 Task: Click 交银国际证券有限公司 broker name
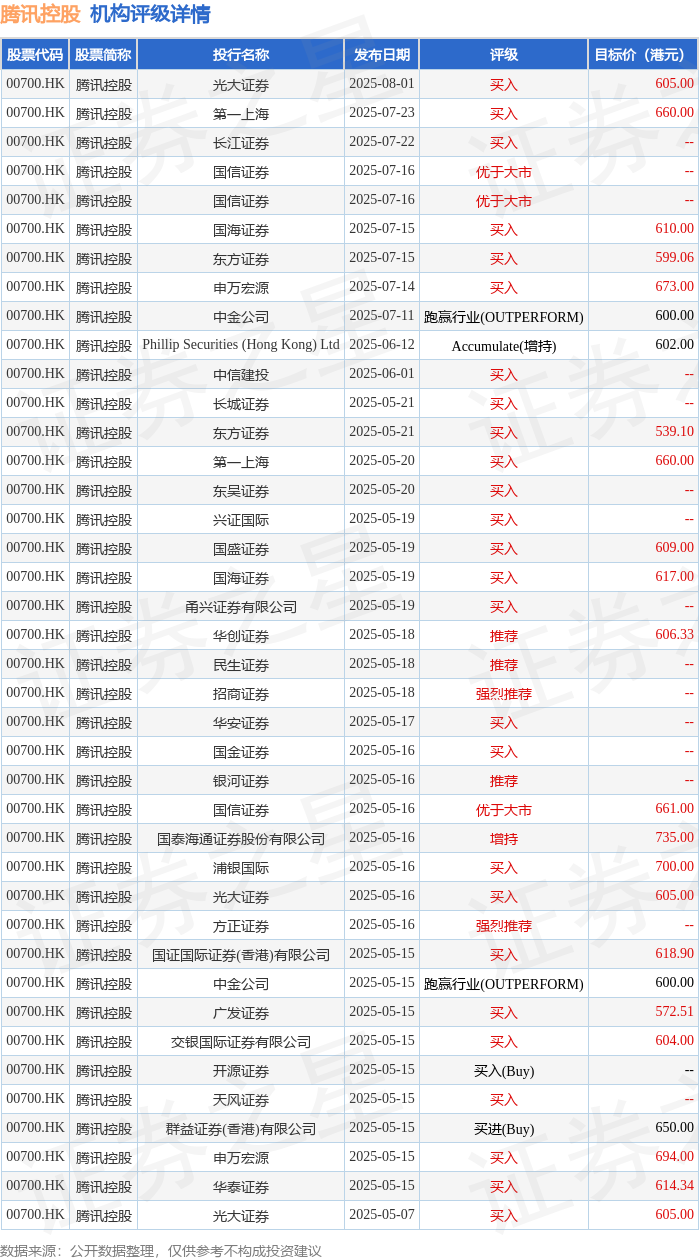click(241, 1042)
